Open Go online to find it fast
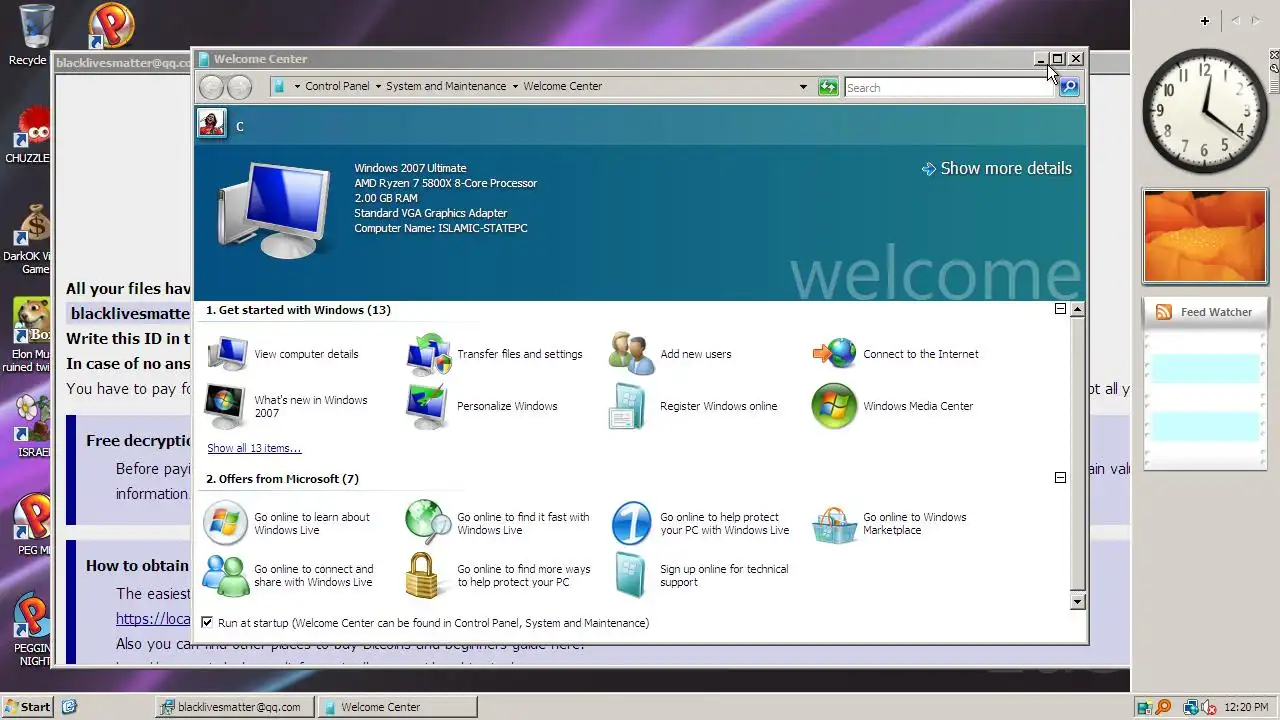Viewport: 1280px width, 720px height. (x=498, y=523)
